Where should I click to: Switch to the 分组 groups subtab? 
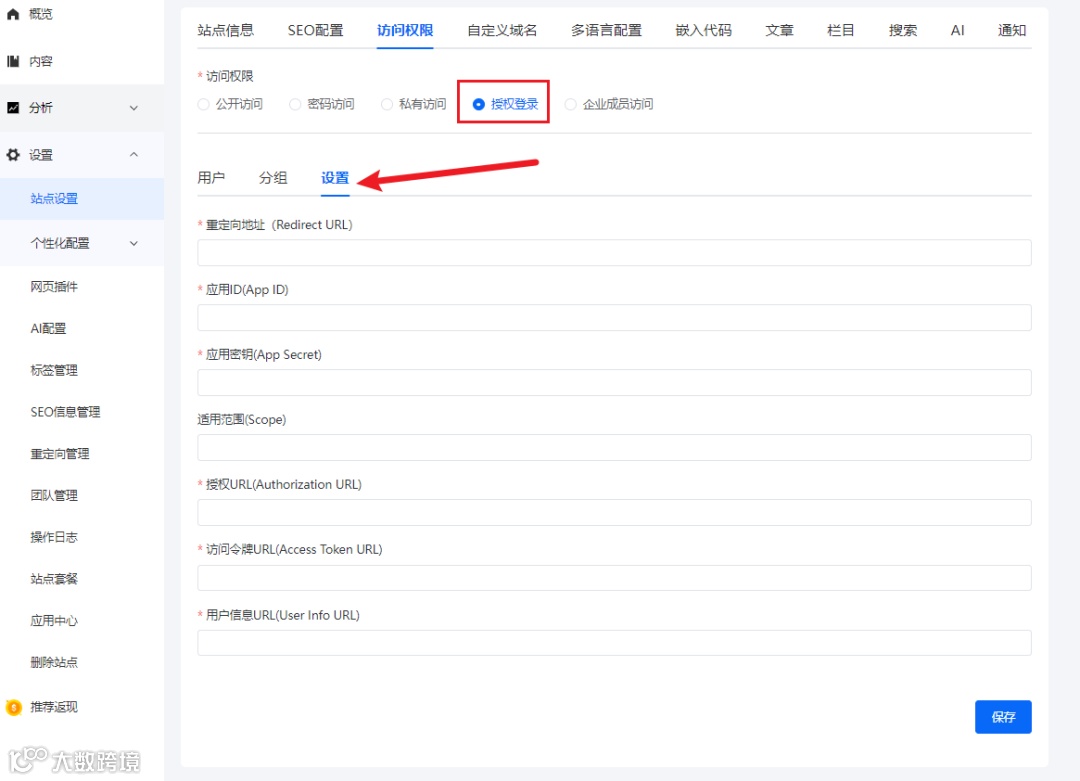[272, 177]
